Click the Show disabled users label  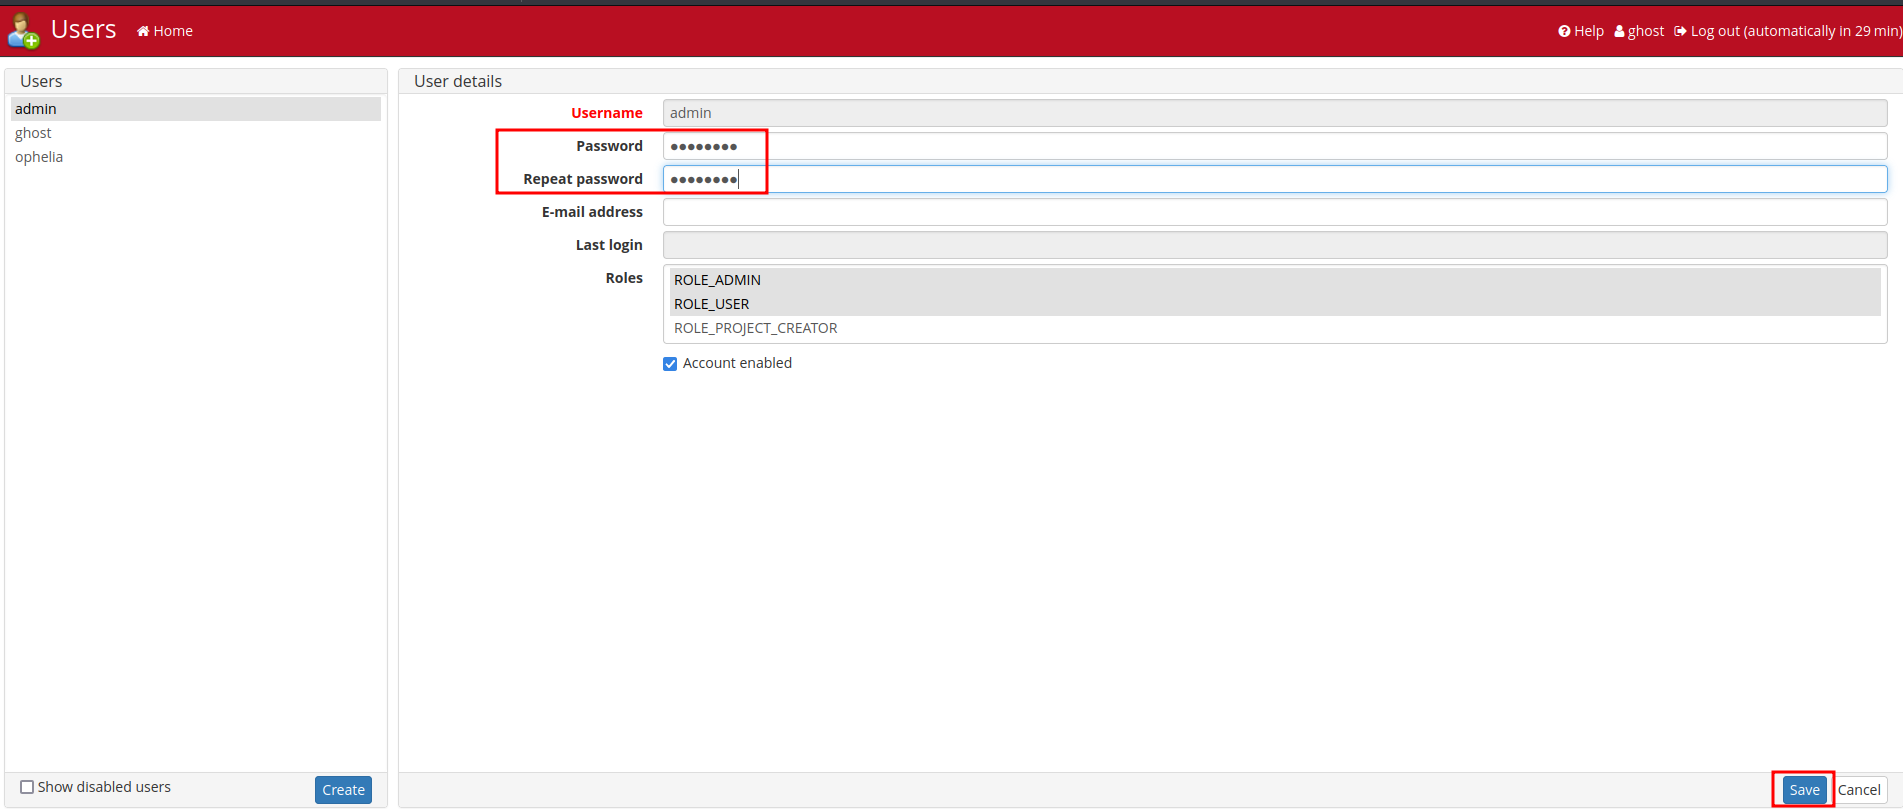[104, 787]
